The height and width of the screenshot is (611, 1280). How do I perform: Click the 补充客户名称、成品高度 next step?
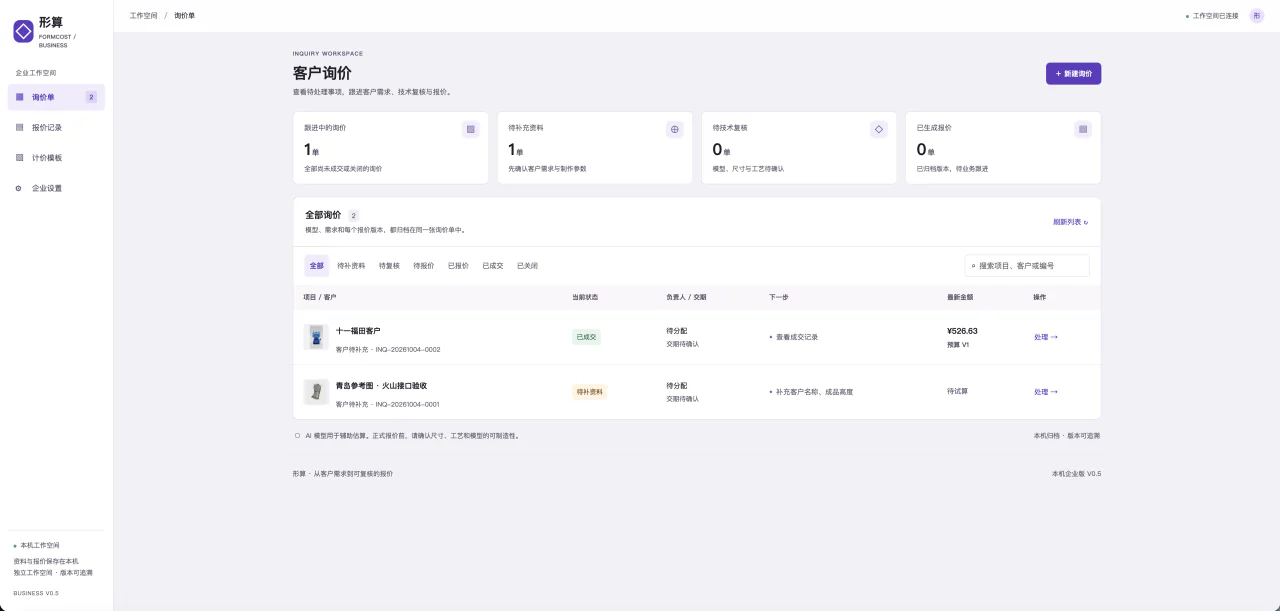coord(814,392)
